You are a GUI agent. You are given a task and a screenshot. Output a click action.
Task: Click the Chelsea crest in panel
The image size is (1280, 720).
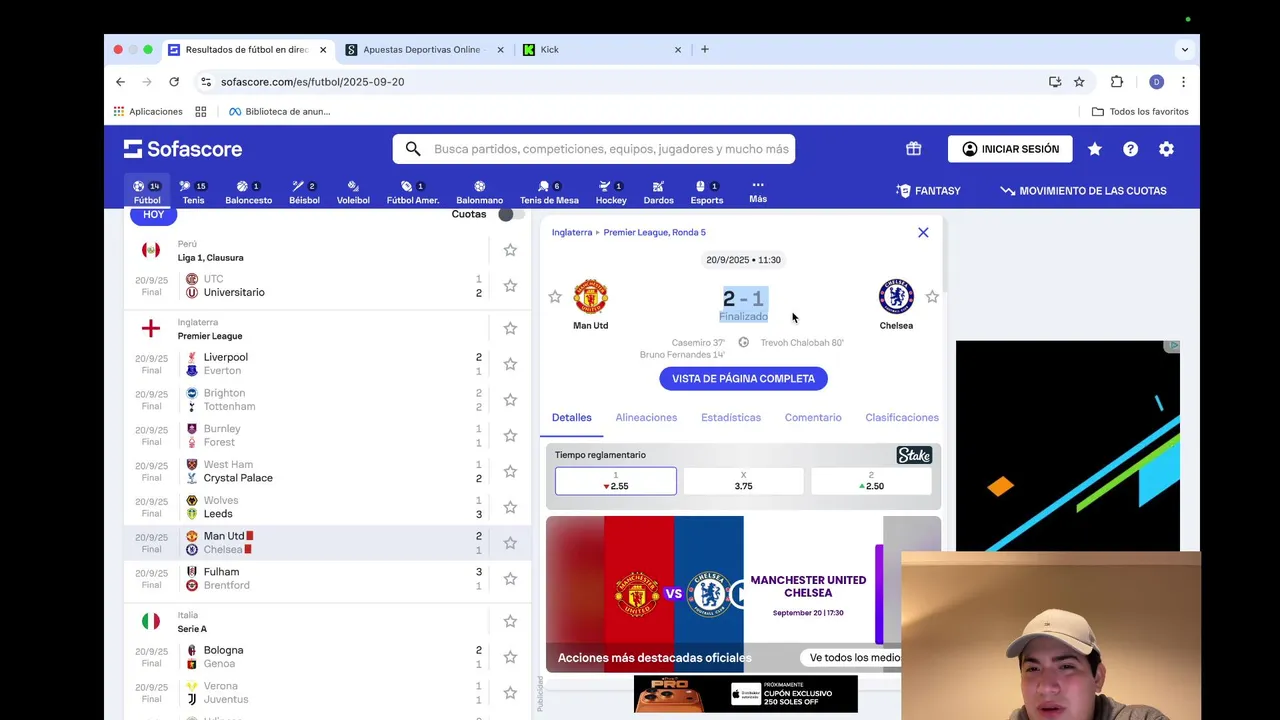(x=896, y=297)
